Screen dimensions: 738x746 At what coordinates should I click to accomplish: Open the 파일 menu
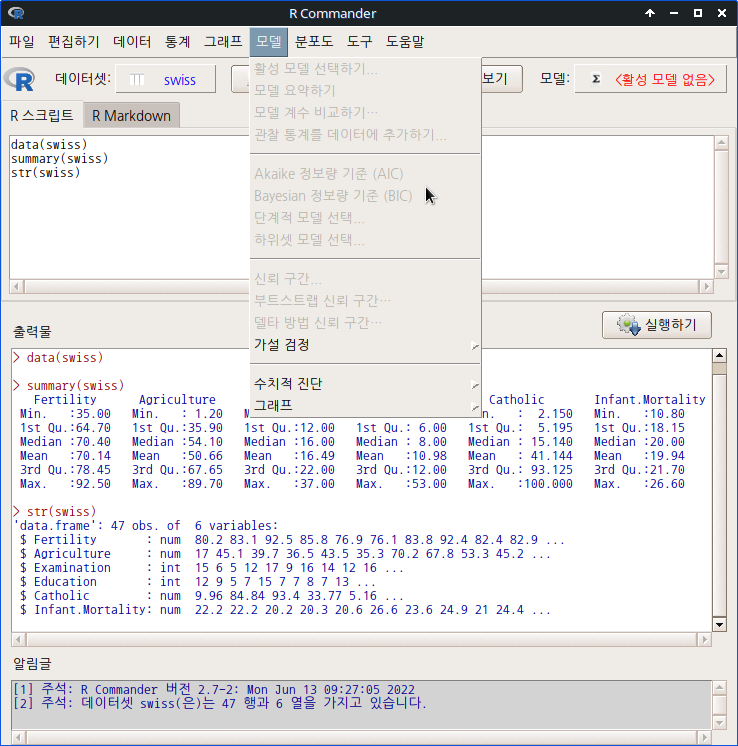[x=22, y=42]
